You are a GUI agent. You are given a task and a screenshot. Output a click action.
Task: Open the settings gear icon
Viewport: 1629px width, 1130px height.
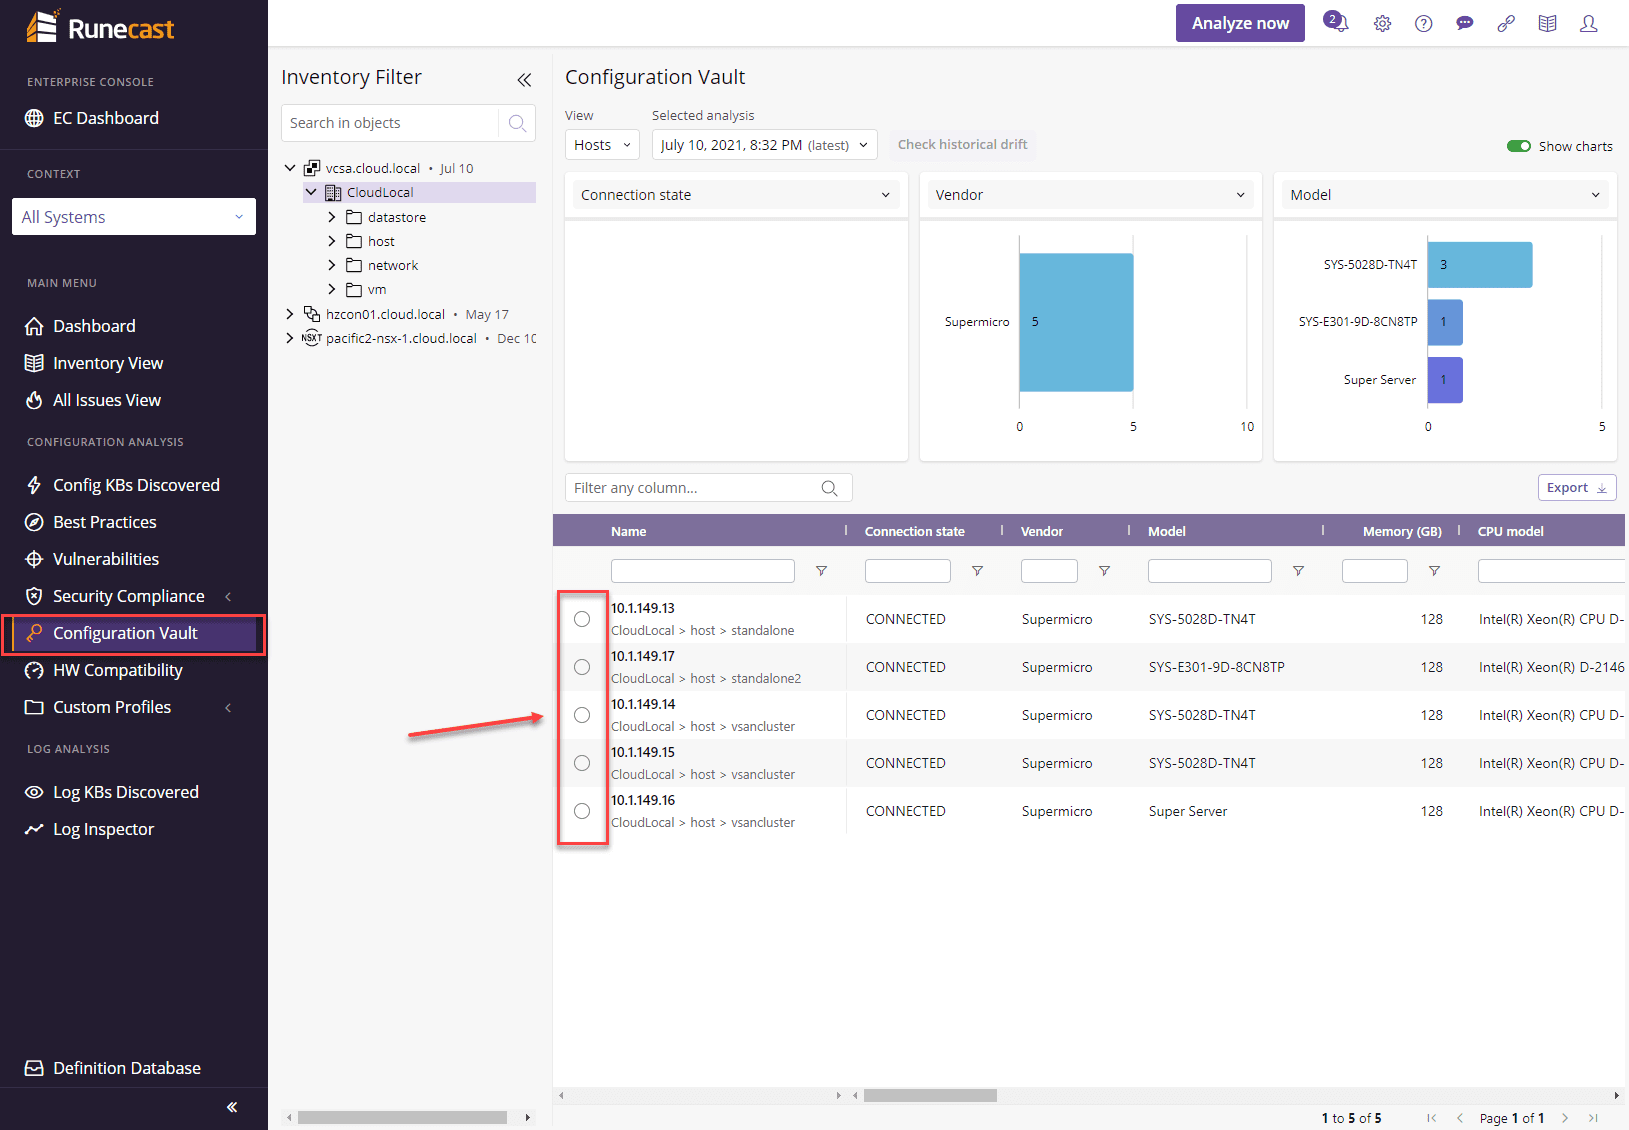1382,24
